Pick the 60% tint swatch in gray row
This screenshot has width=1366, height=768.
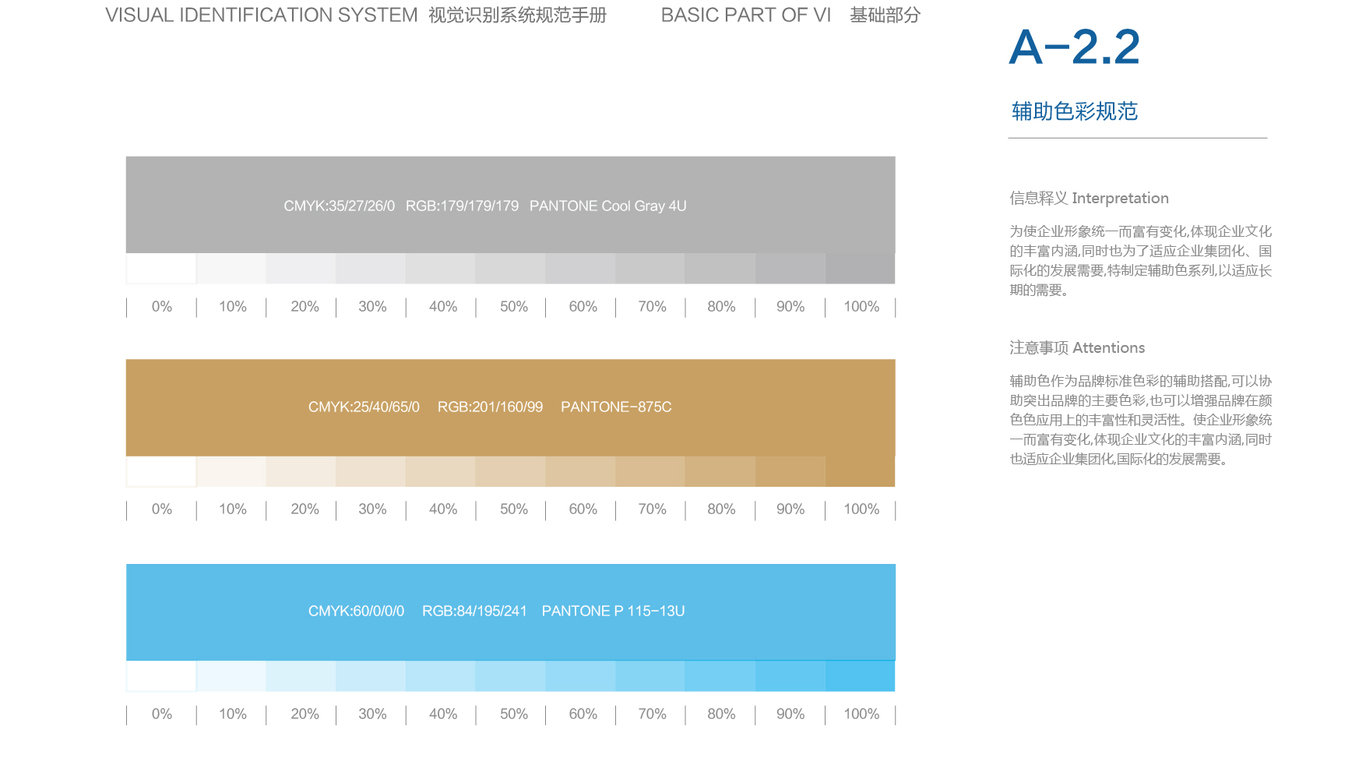tap(581, 268)
